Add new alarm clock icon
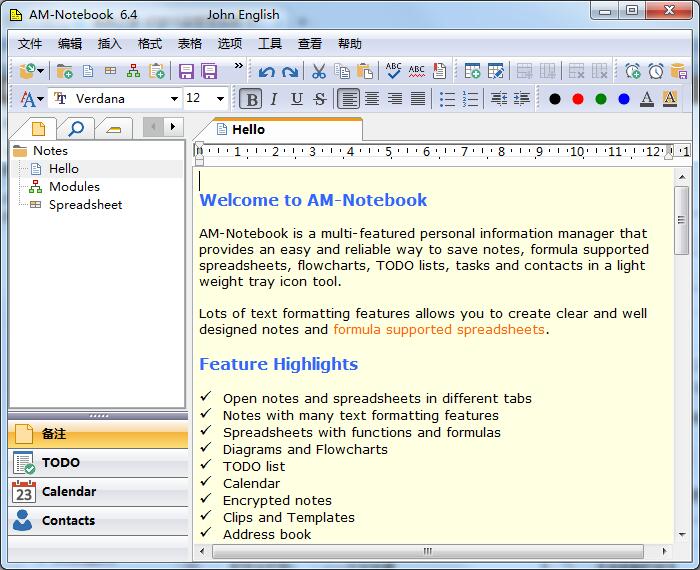The width and height of the screenshot is (700, 570). (633, 71)
